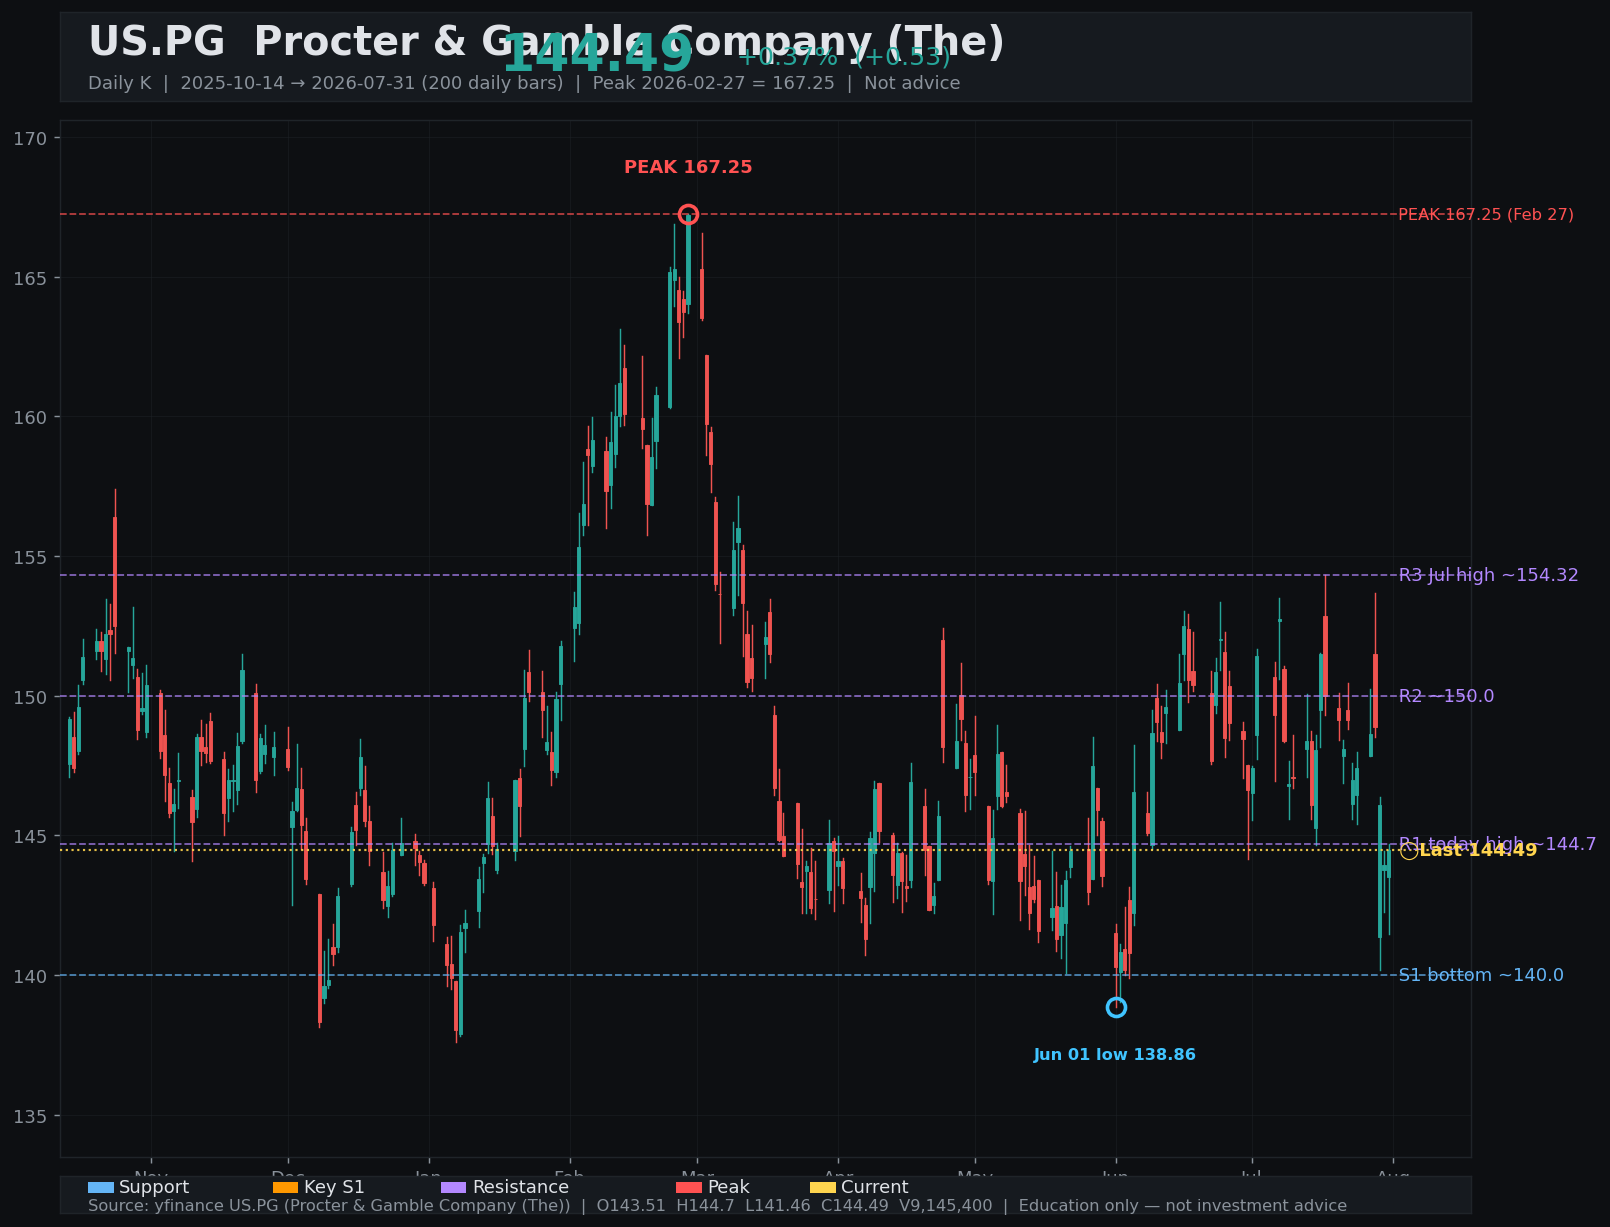Screen dimensions: 1610x1227
Task: Click the "Current" legend label
Action: point(875,1187)
